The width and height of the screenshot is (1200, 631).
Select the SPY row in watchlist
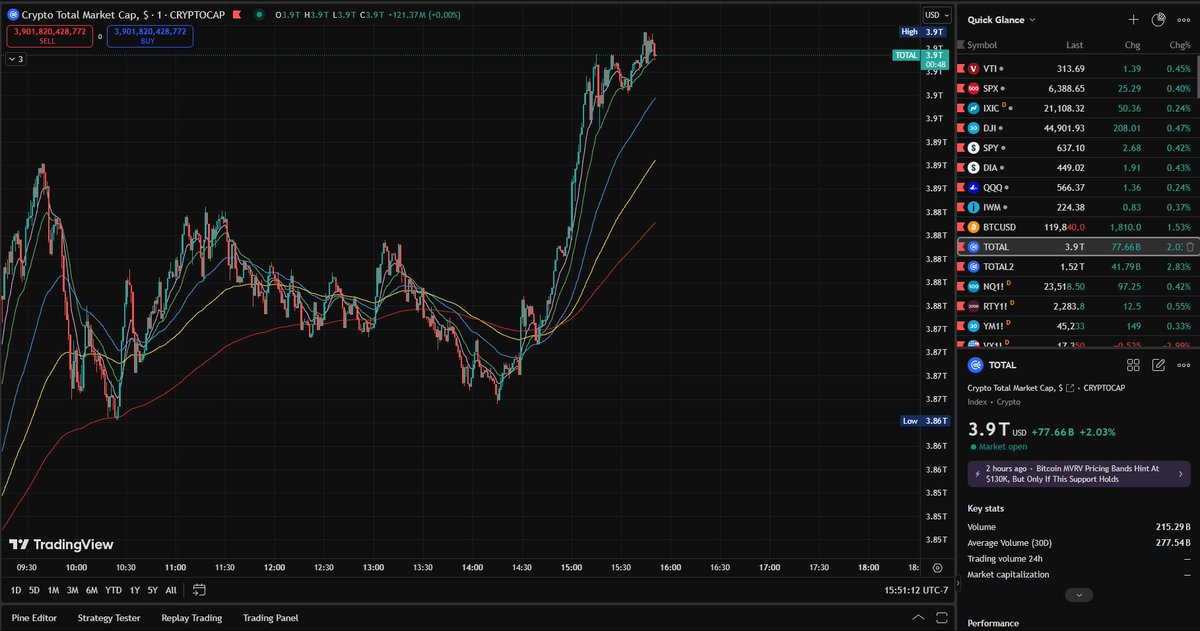tap(1078, 148)
